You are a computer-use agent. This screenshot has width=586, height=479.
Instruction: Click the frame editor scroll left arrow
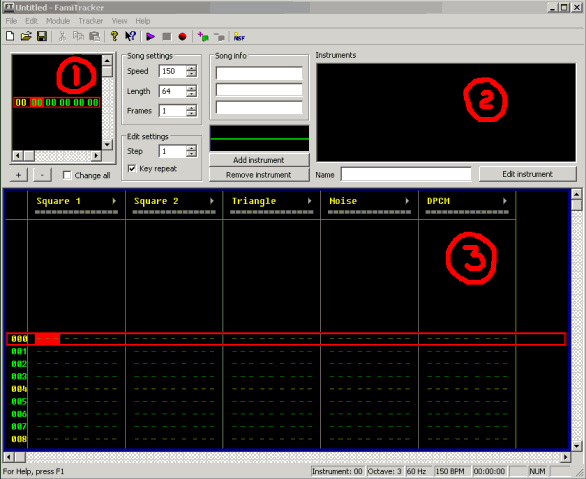(x=18, y=155)
